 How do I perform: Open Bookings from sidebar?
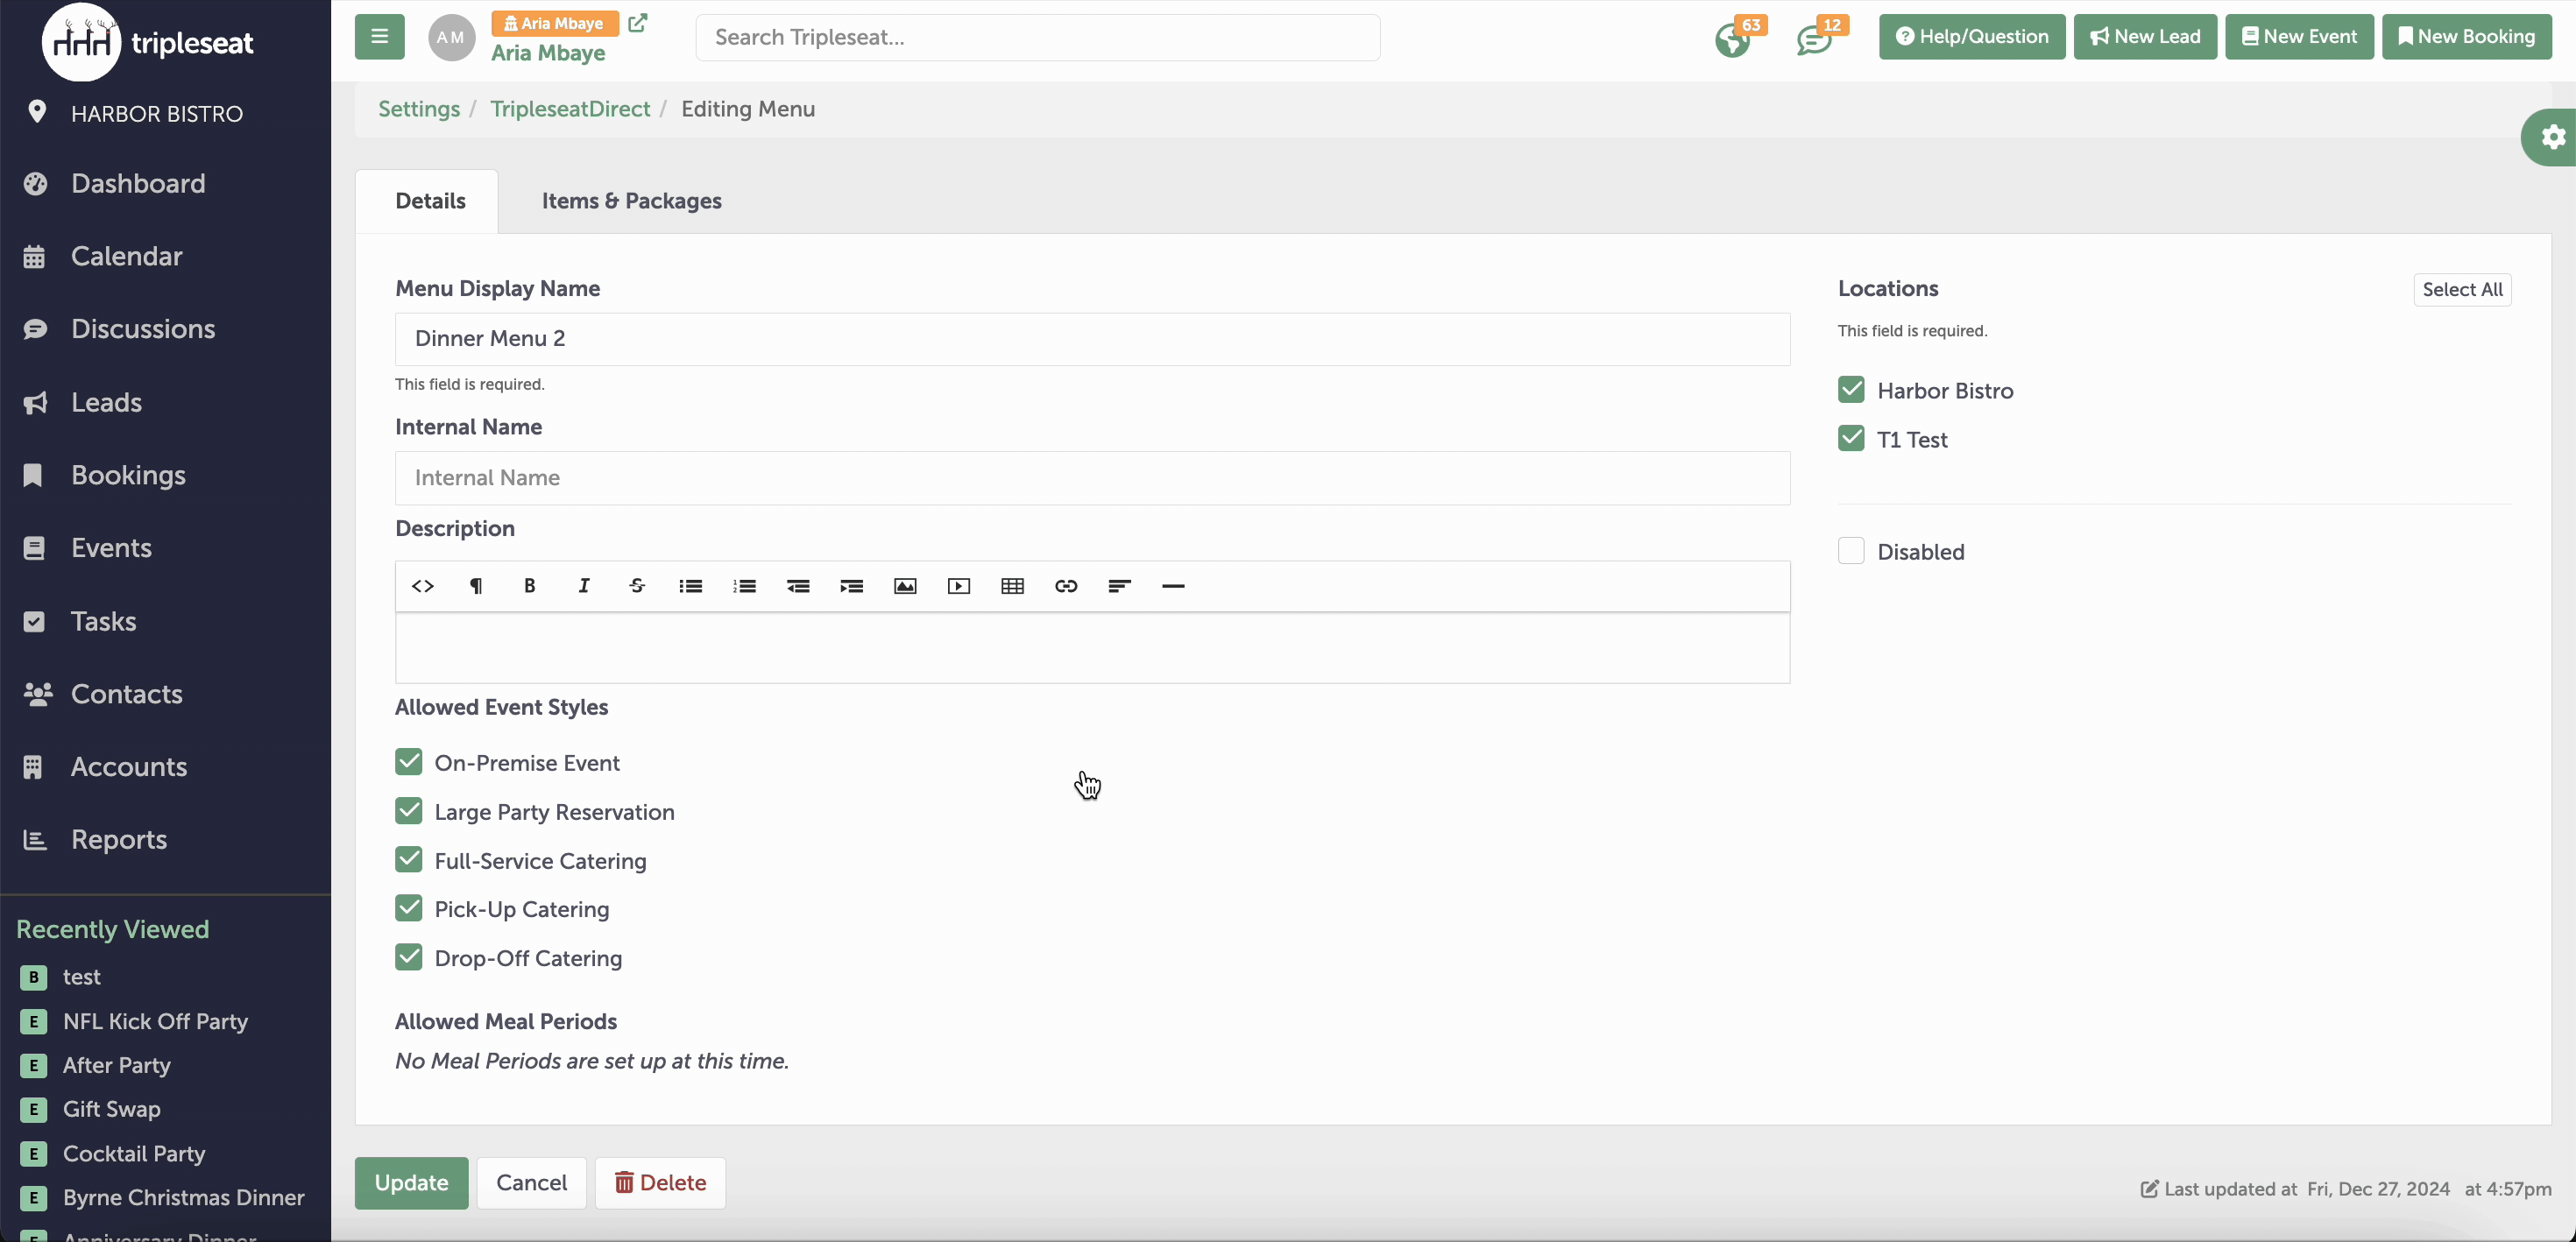(128, 475)
